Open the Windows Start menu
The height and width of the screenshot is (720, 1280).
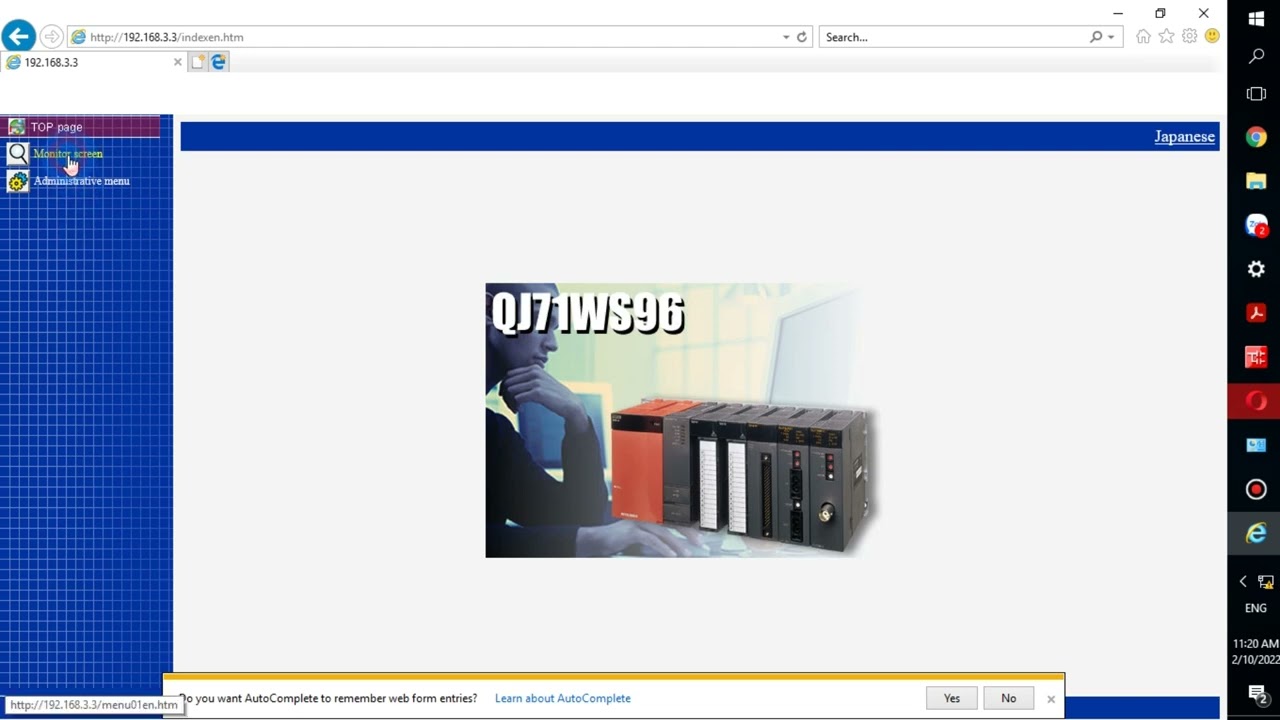coord(1256,18)
